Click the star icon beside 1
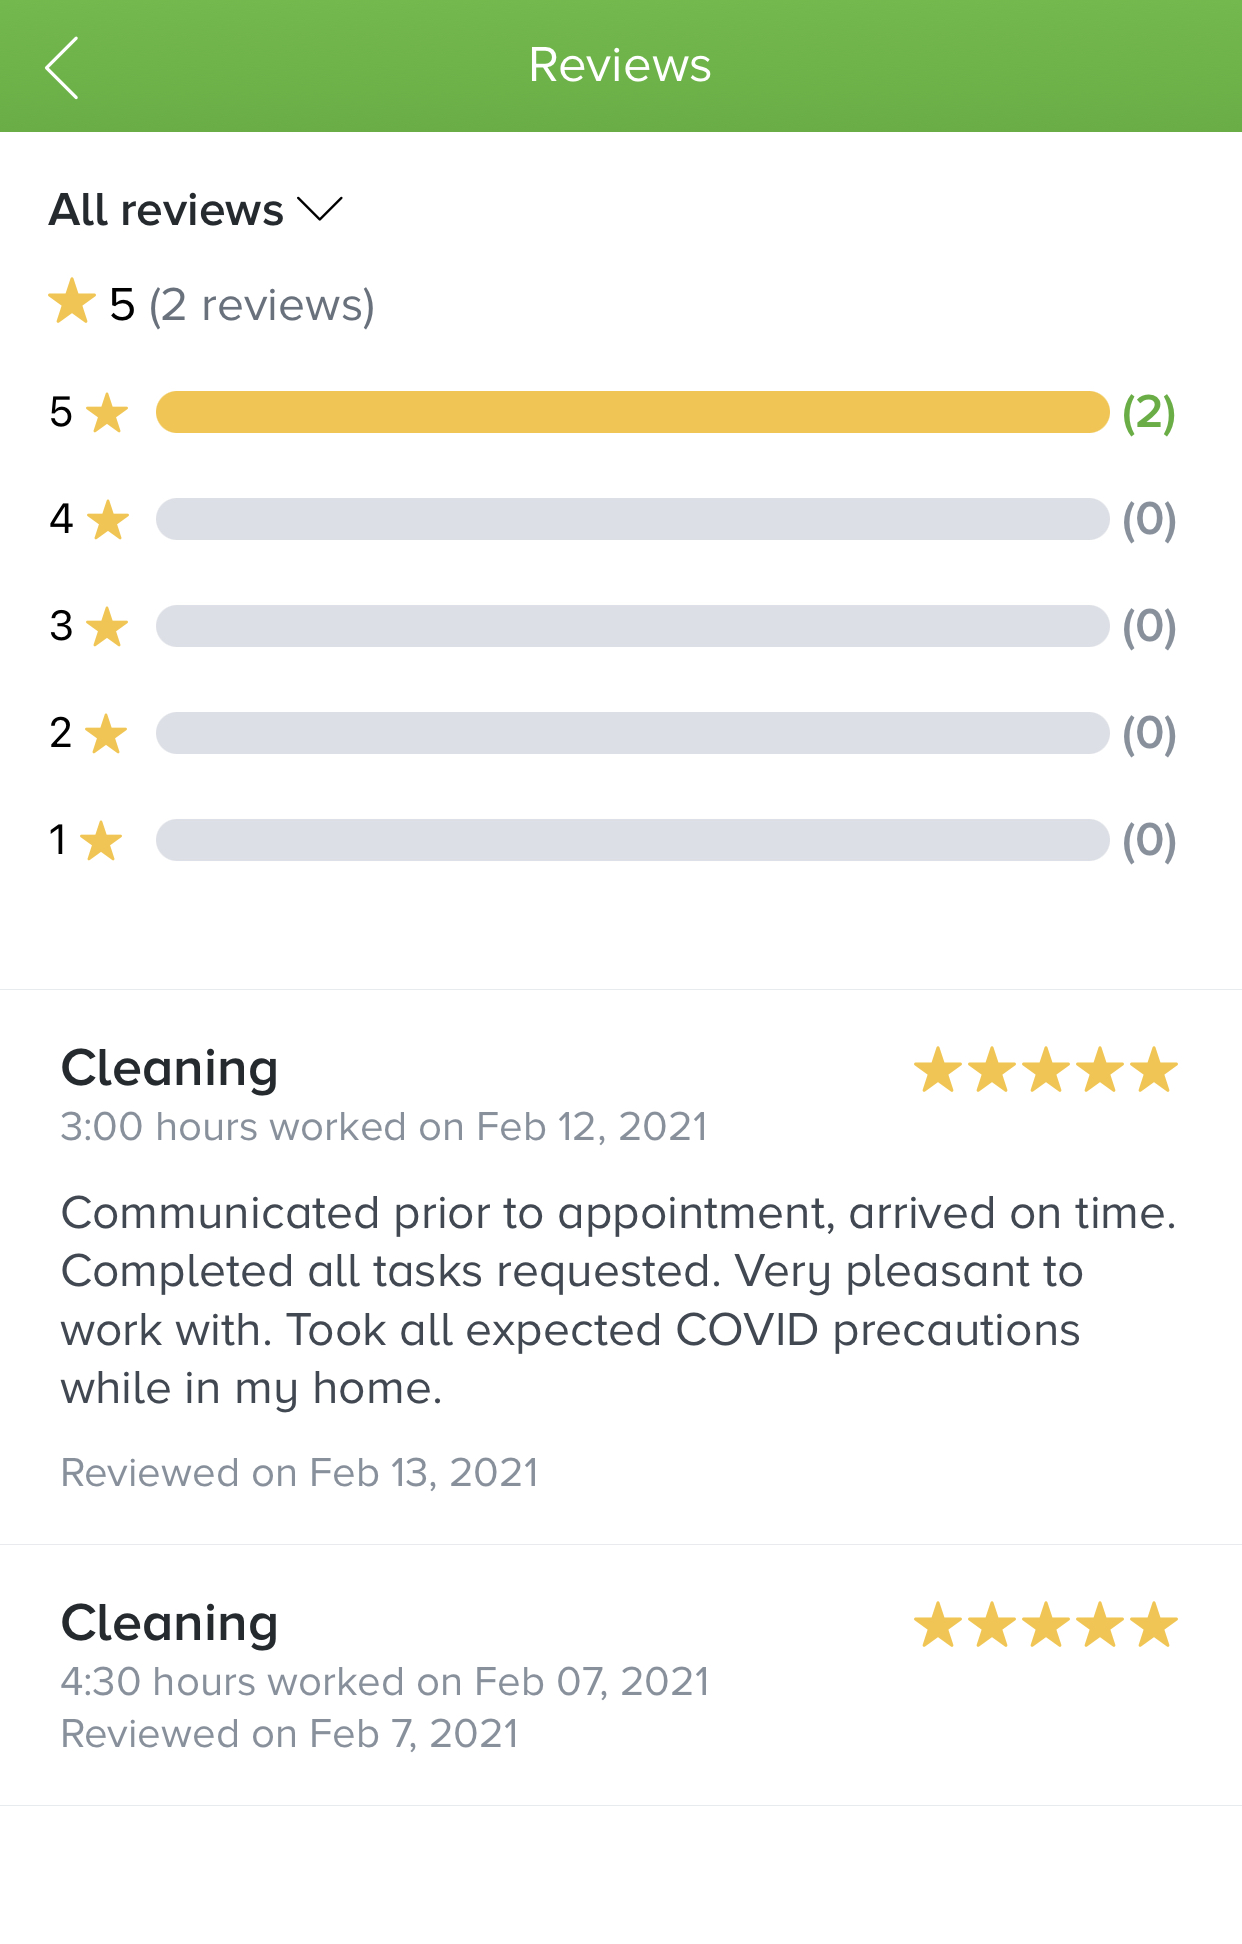Viewport: 1242px width, 1944px height. [101, 841]
